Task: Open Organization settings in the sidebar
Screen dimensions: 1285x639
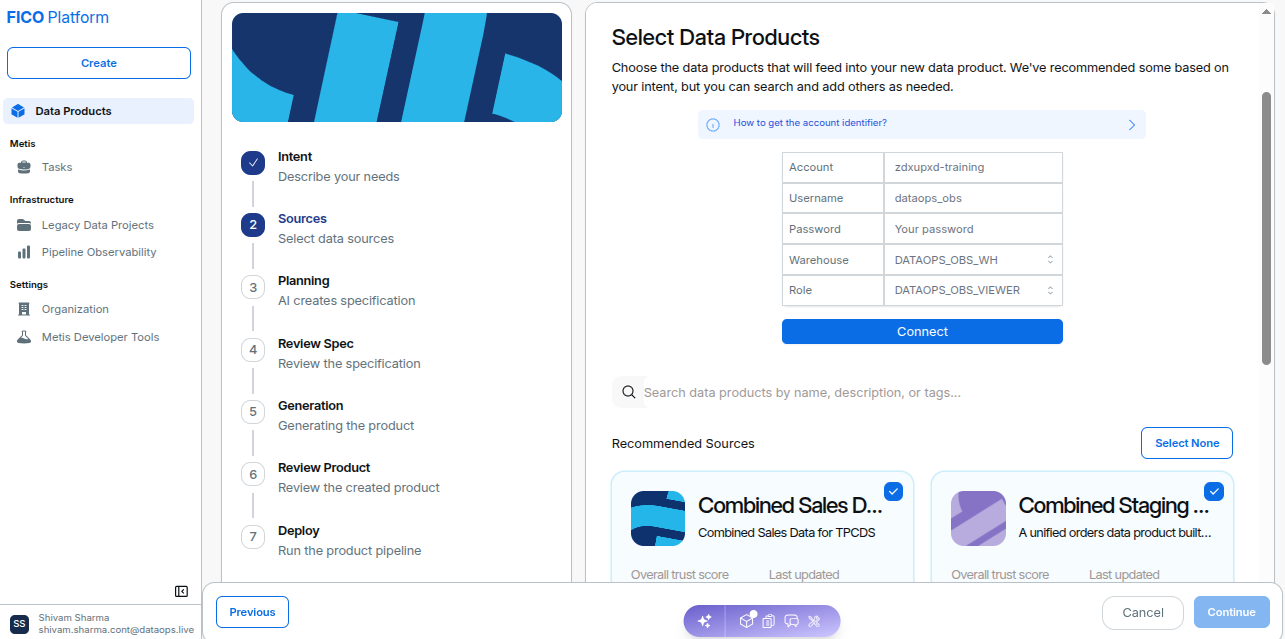Action: [98, 309]
